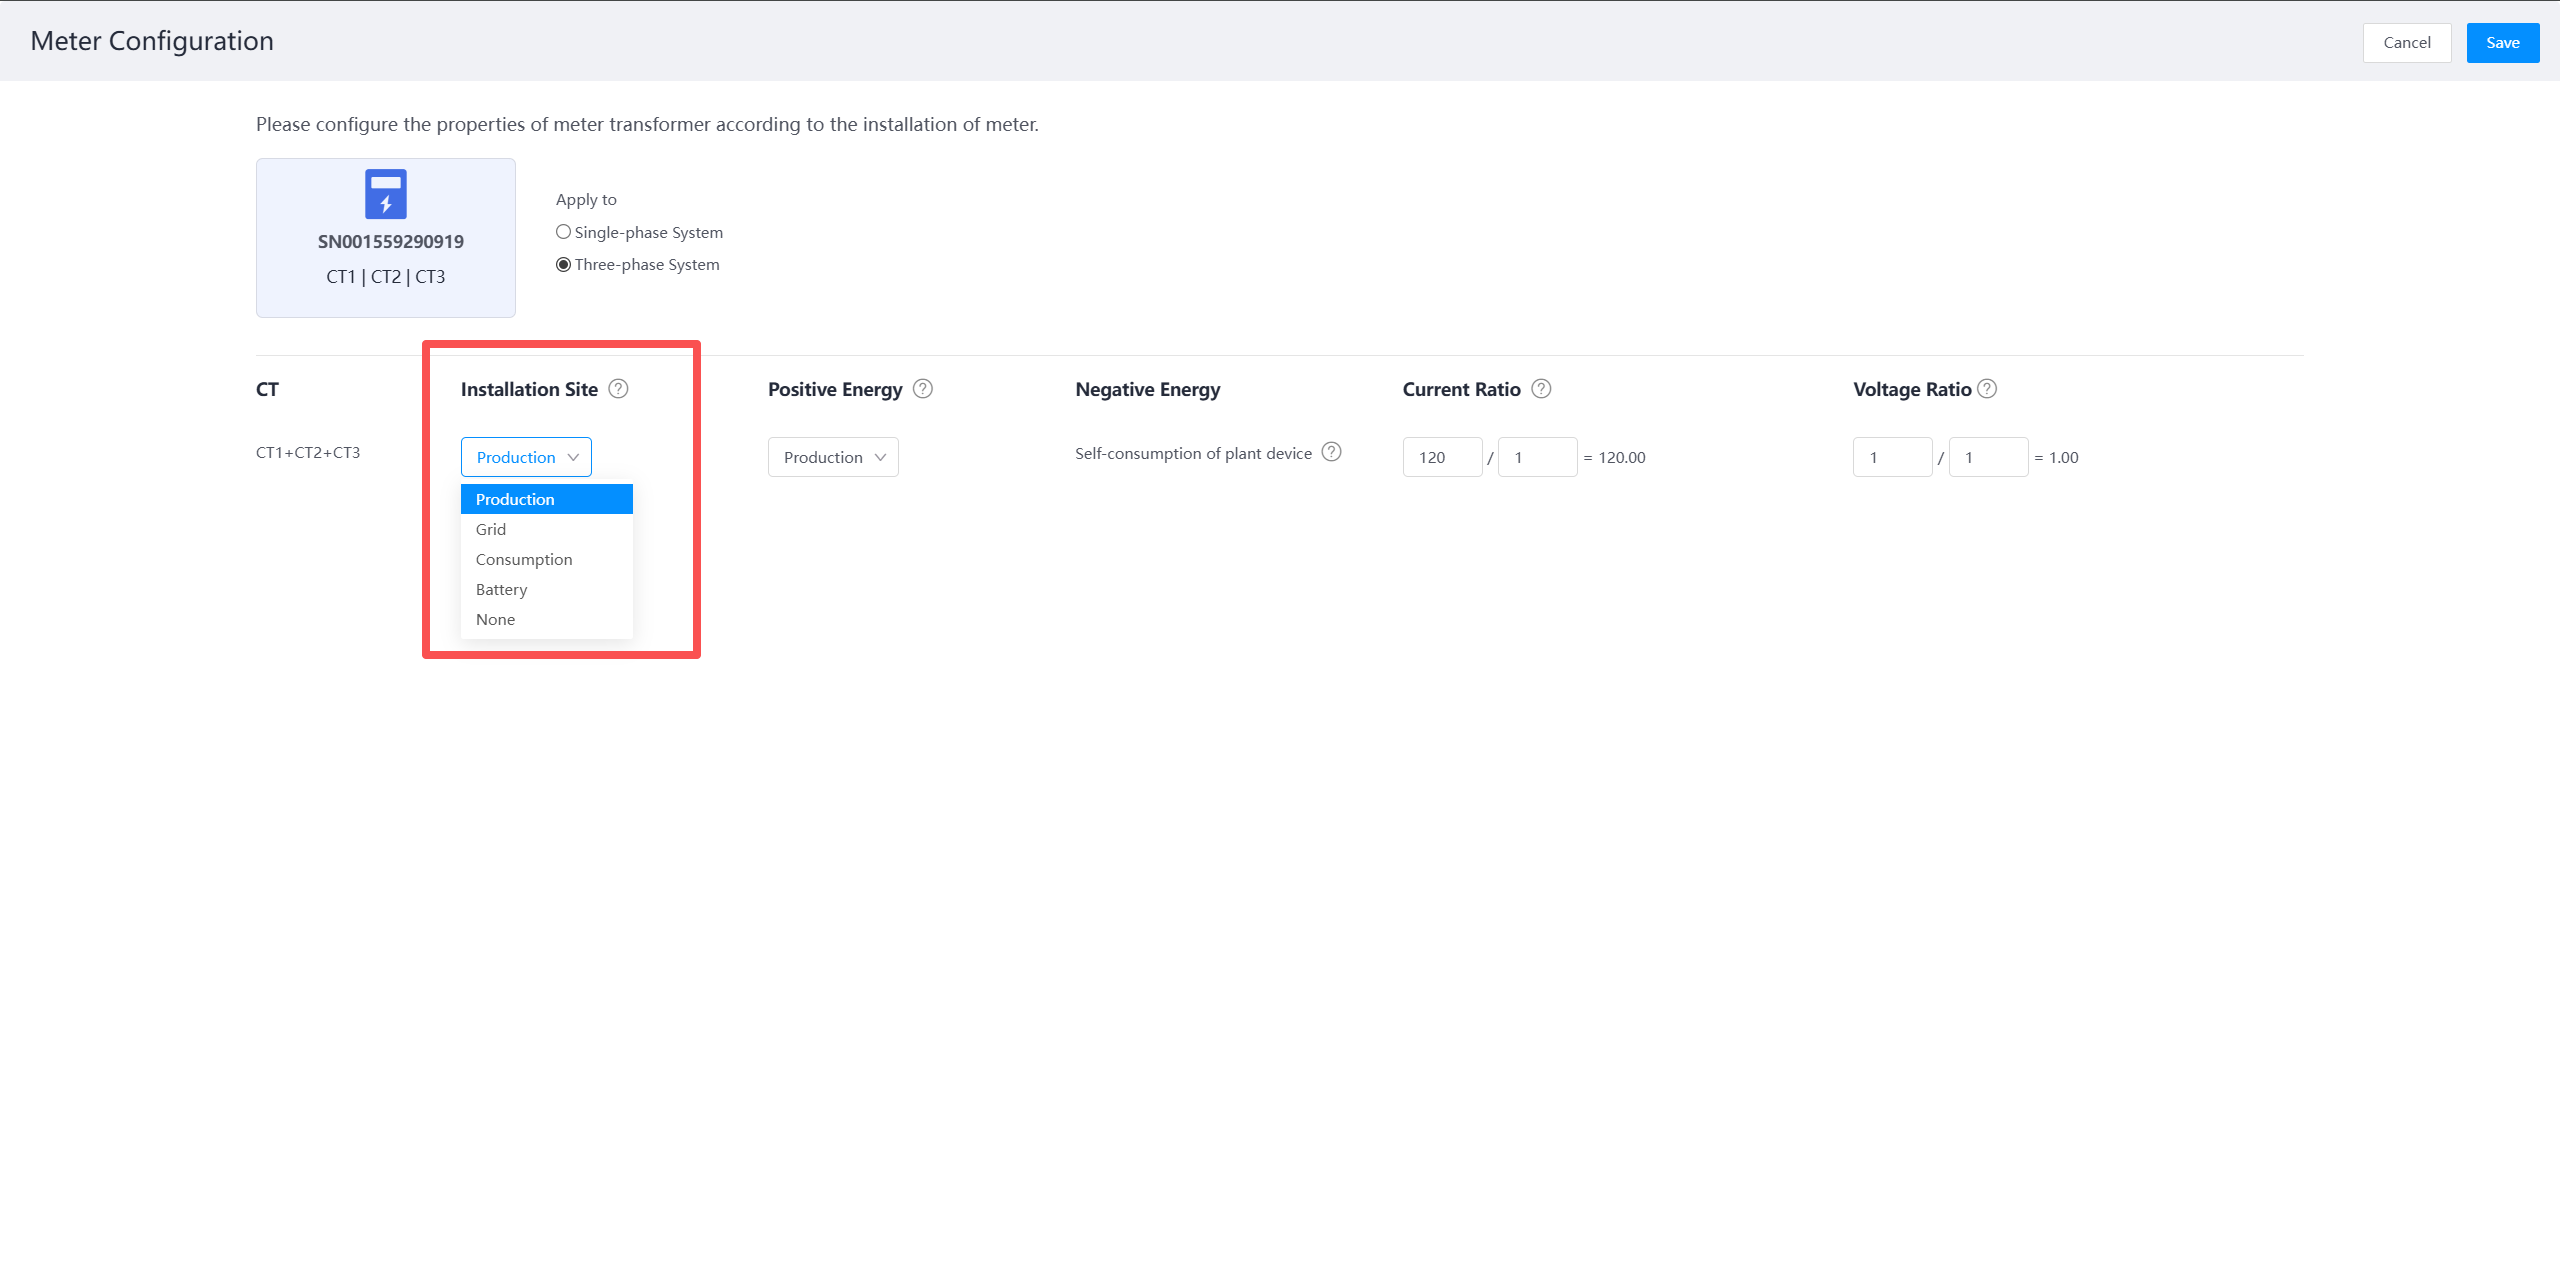Select Three-phase System radio button
The image size is (2560, 1272).
(x=564, y=264)
